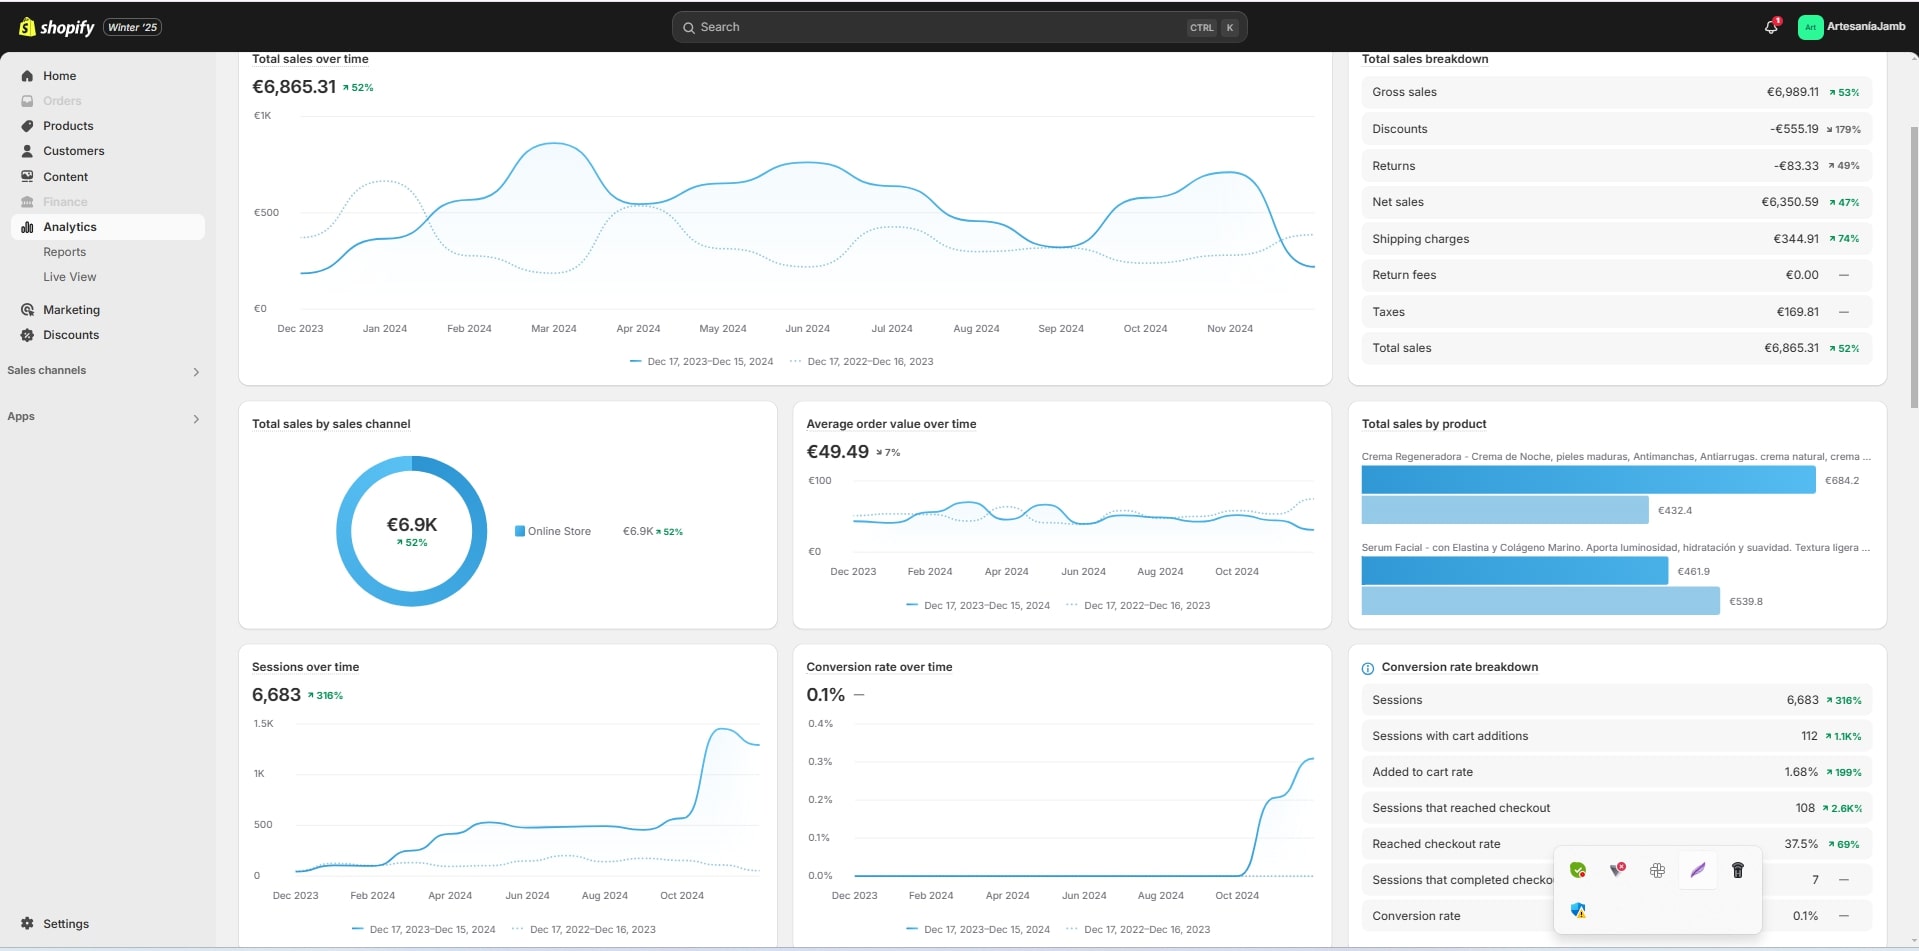
Task: Click the Customers person icon
Action: click(x=27, y=151)
